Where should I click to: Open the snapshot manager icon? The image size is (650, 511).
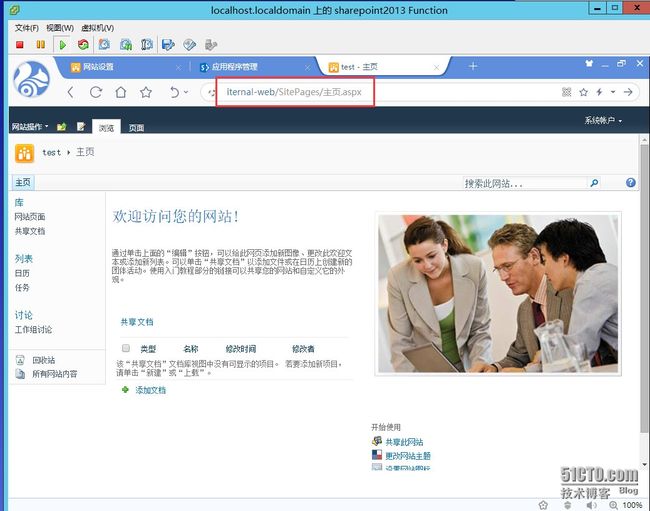pos(147,44)
